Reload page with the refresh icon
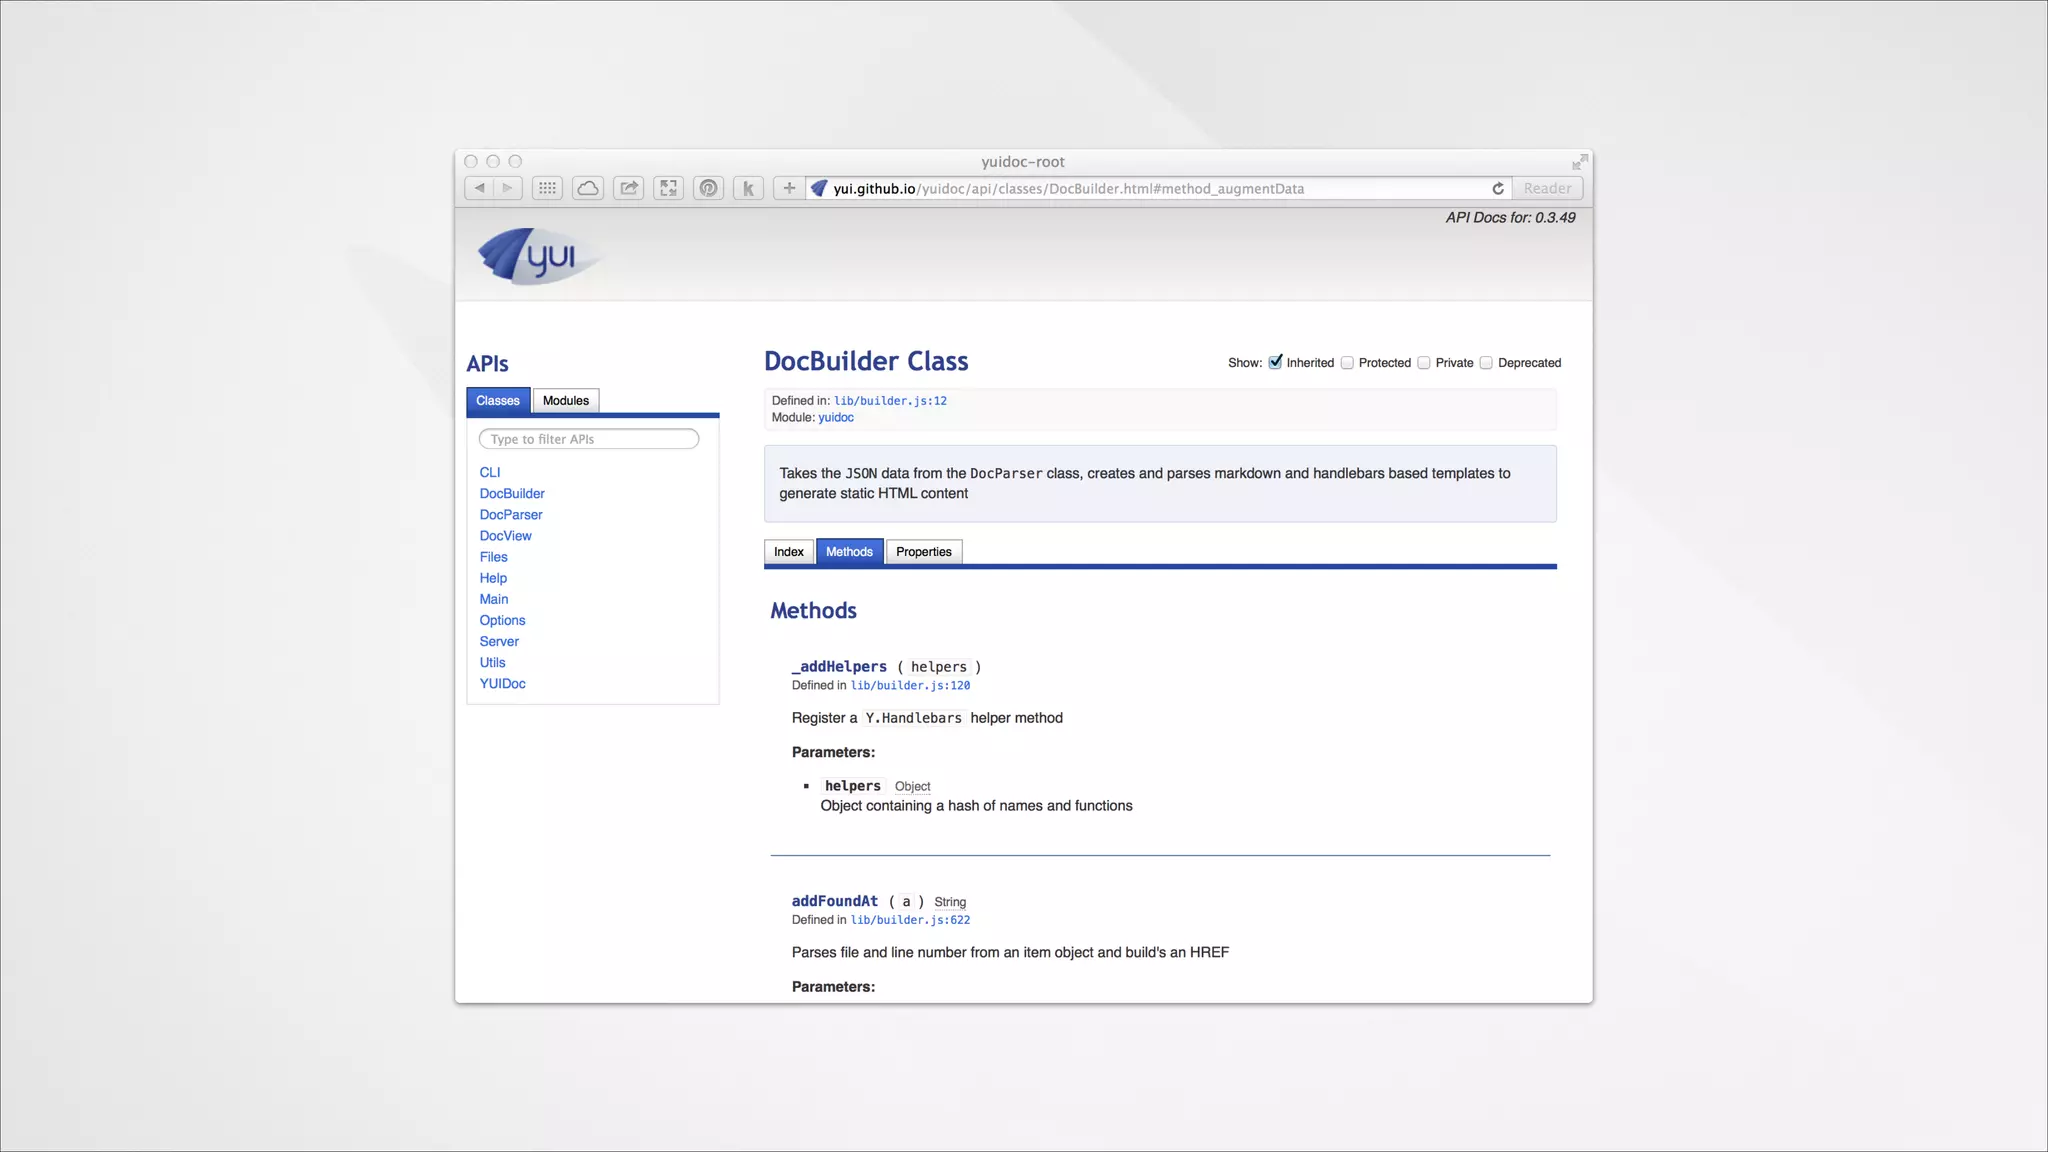2048x1152 pixels. [1498, 188]
